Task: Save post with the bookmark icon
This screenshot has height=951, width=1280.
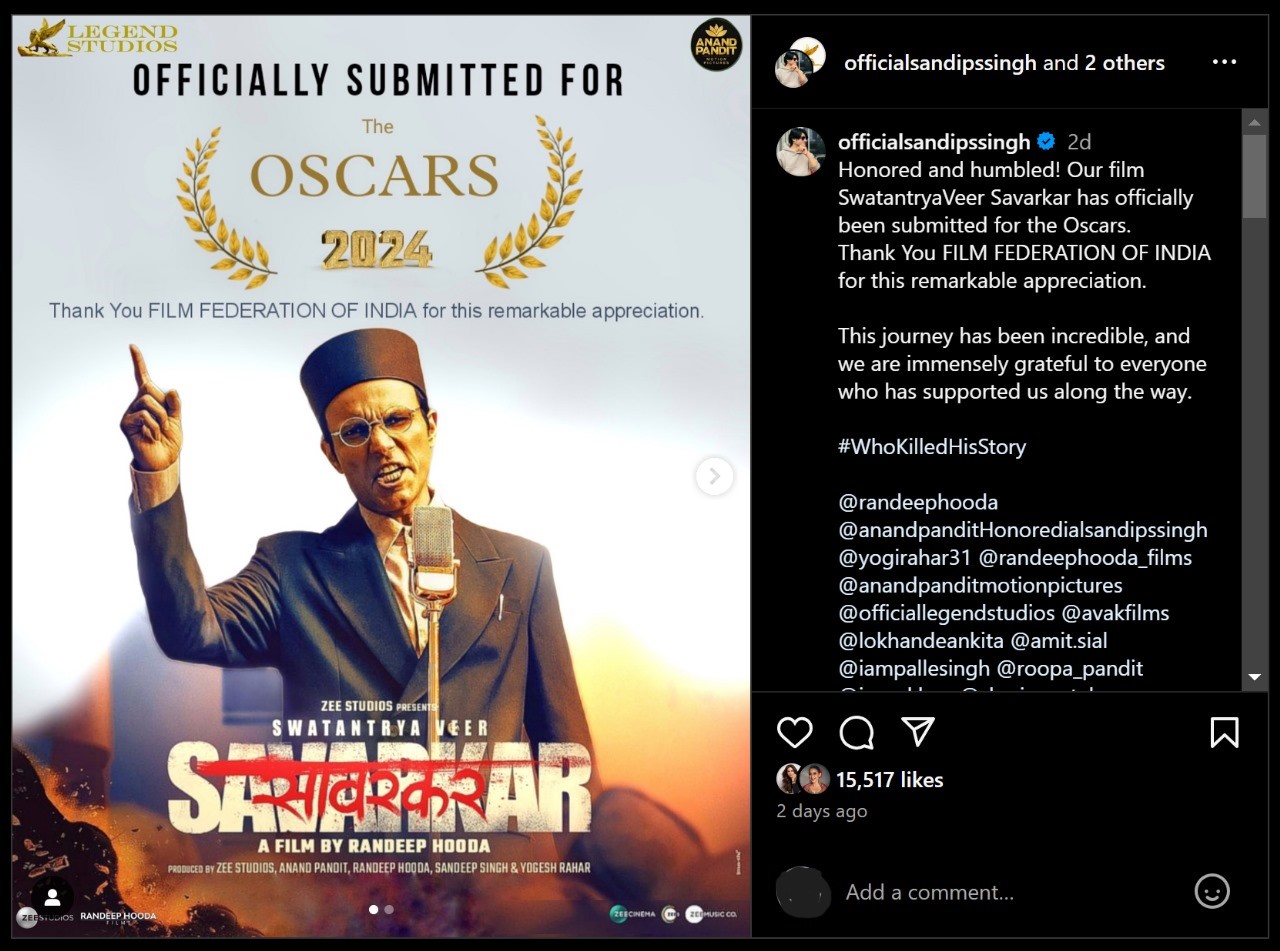Action: 1225,733
